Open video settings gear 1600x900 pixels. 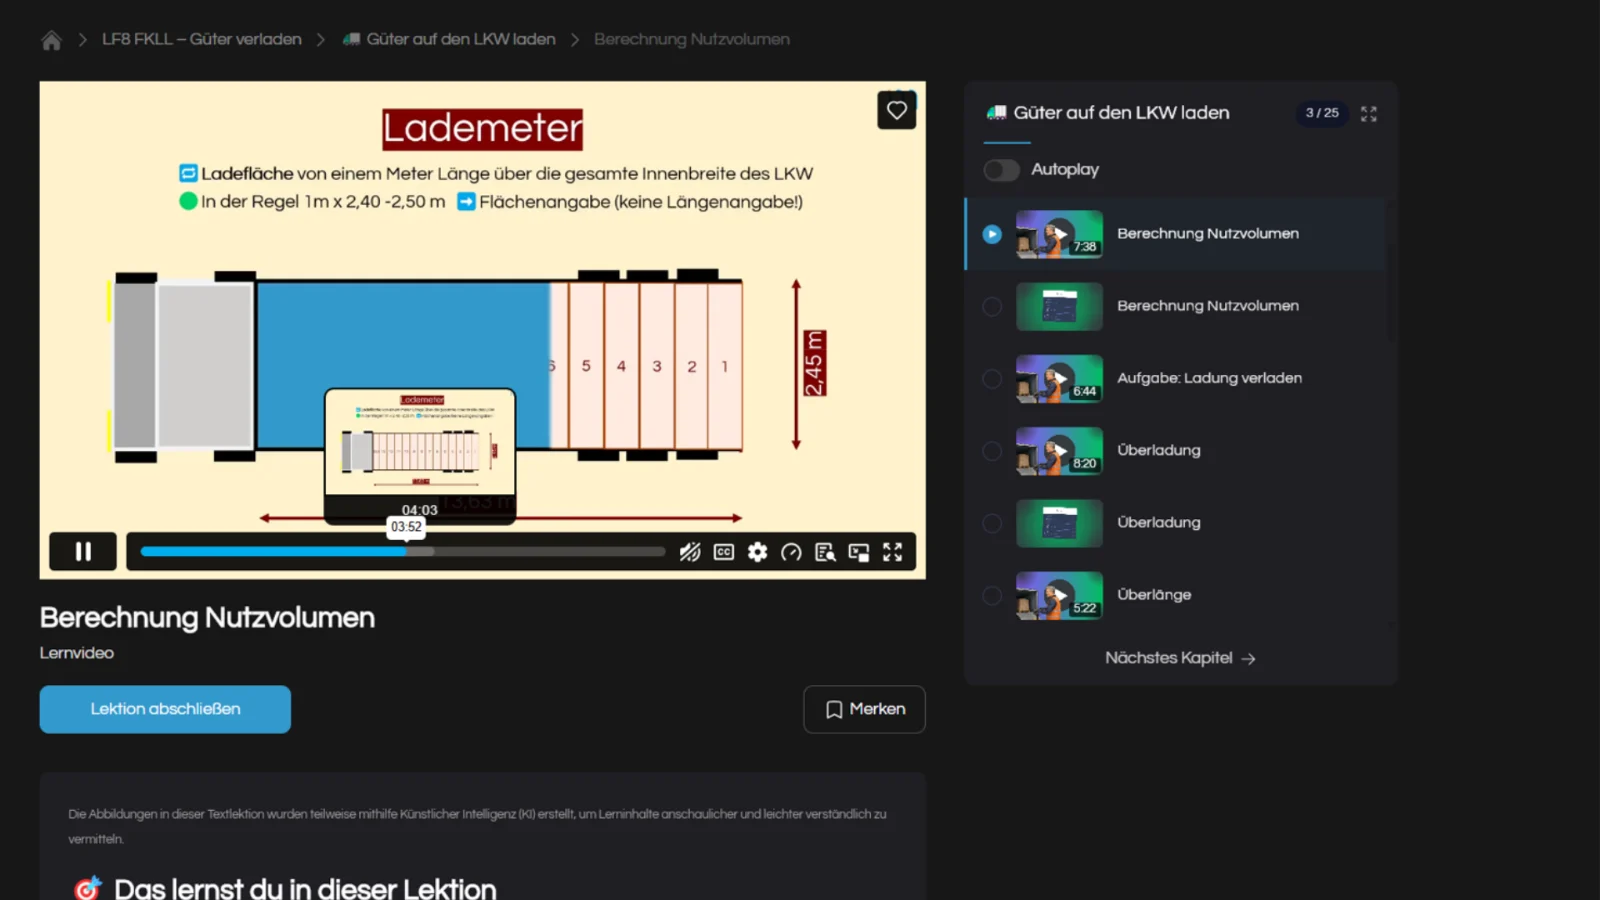coord(758,552)
